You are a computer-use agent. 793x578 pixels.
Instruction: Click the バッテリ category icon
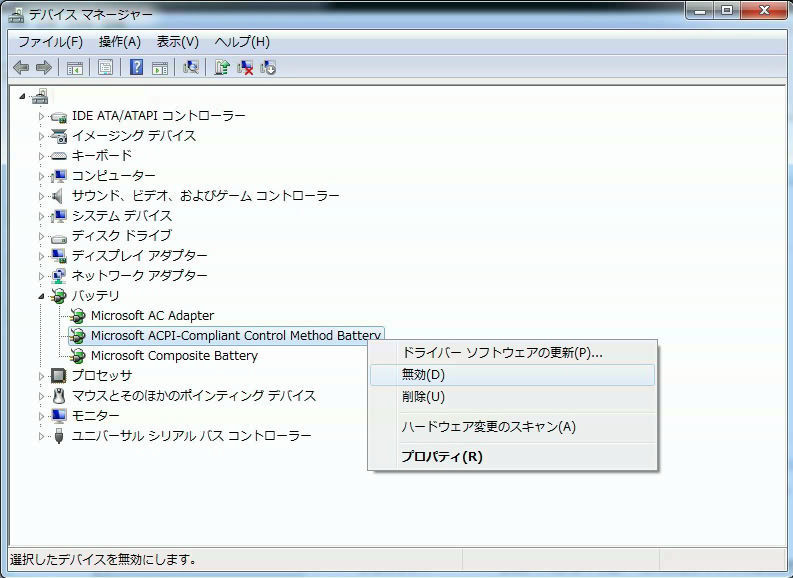(x=59, y=296)
